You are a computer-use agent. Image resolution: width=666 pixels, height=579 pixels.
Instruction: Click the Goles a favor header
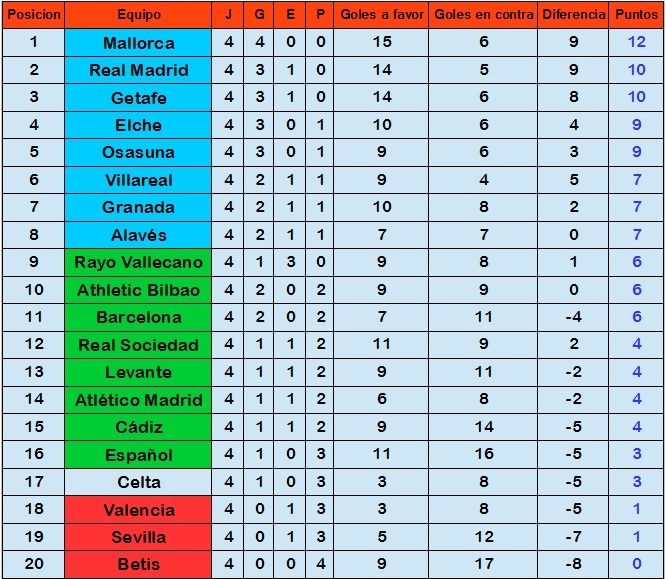tap(381, 15)
